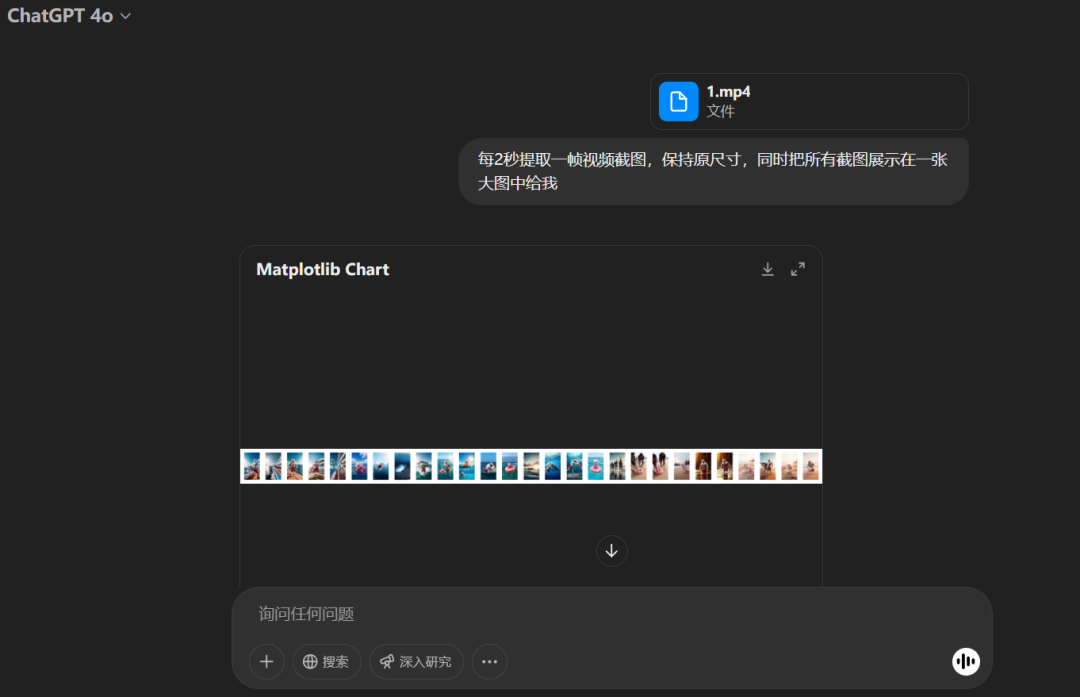Focus the 询问任何问题 message input
Image resolution: width=1080 pixels, height=697 pixels.
tap(600, 614)
